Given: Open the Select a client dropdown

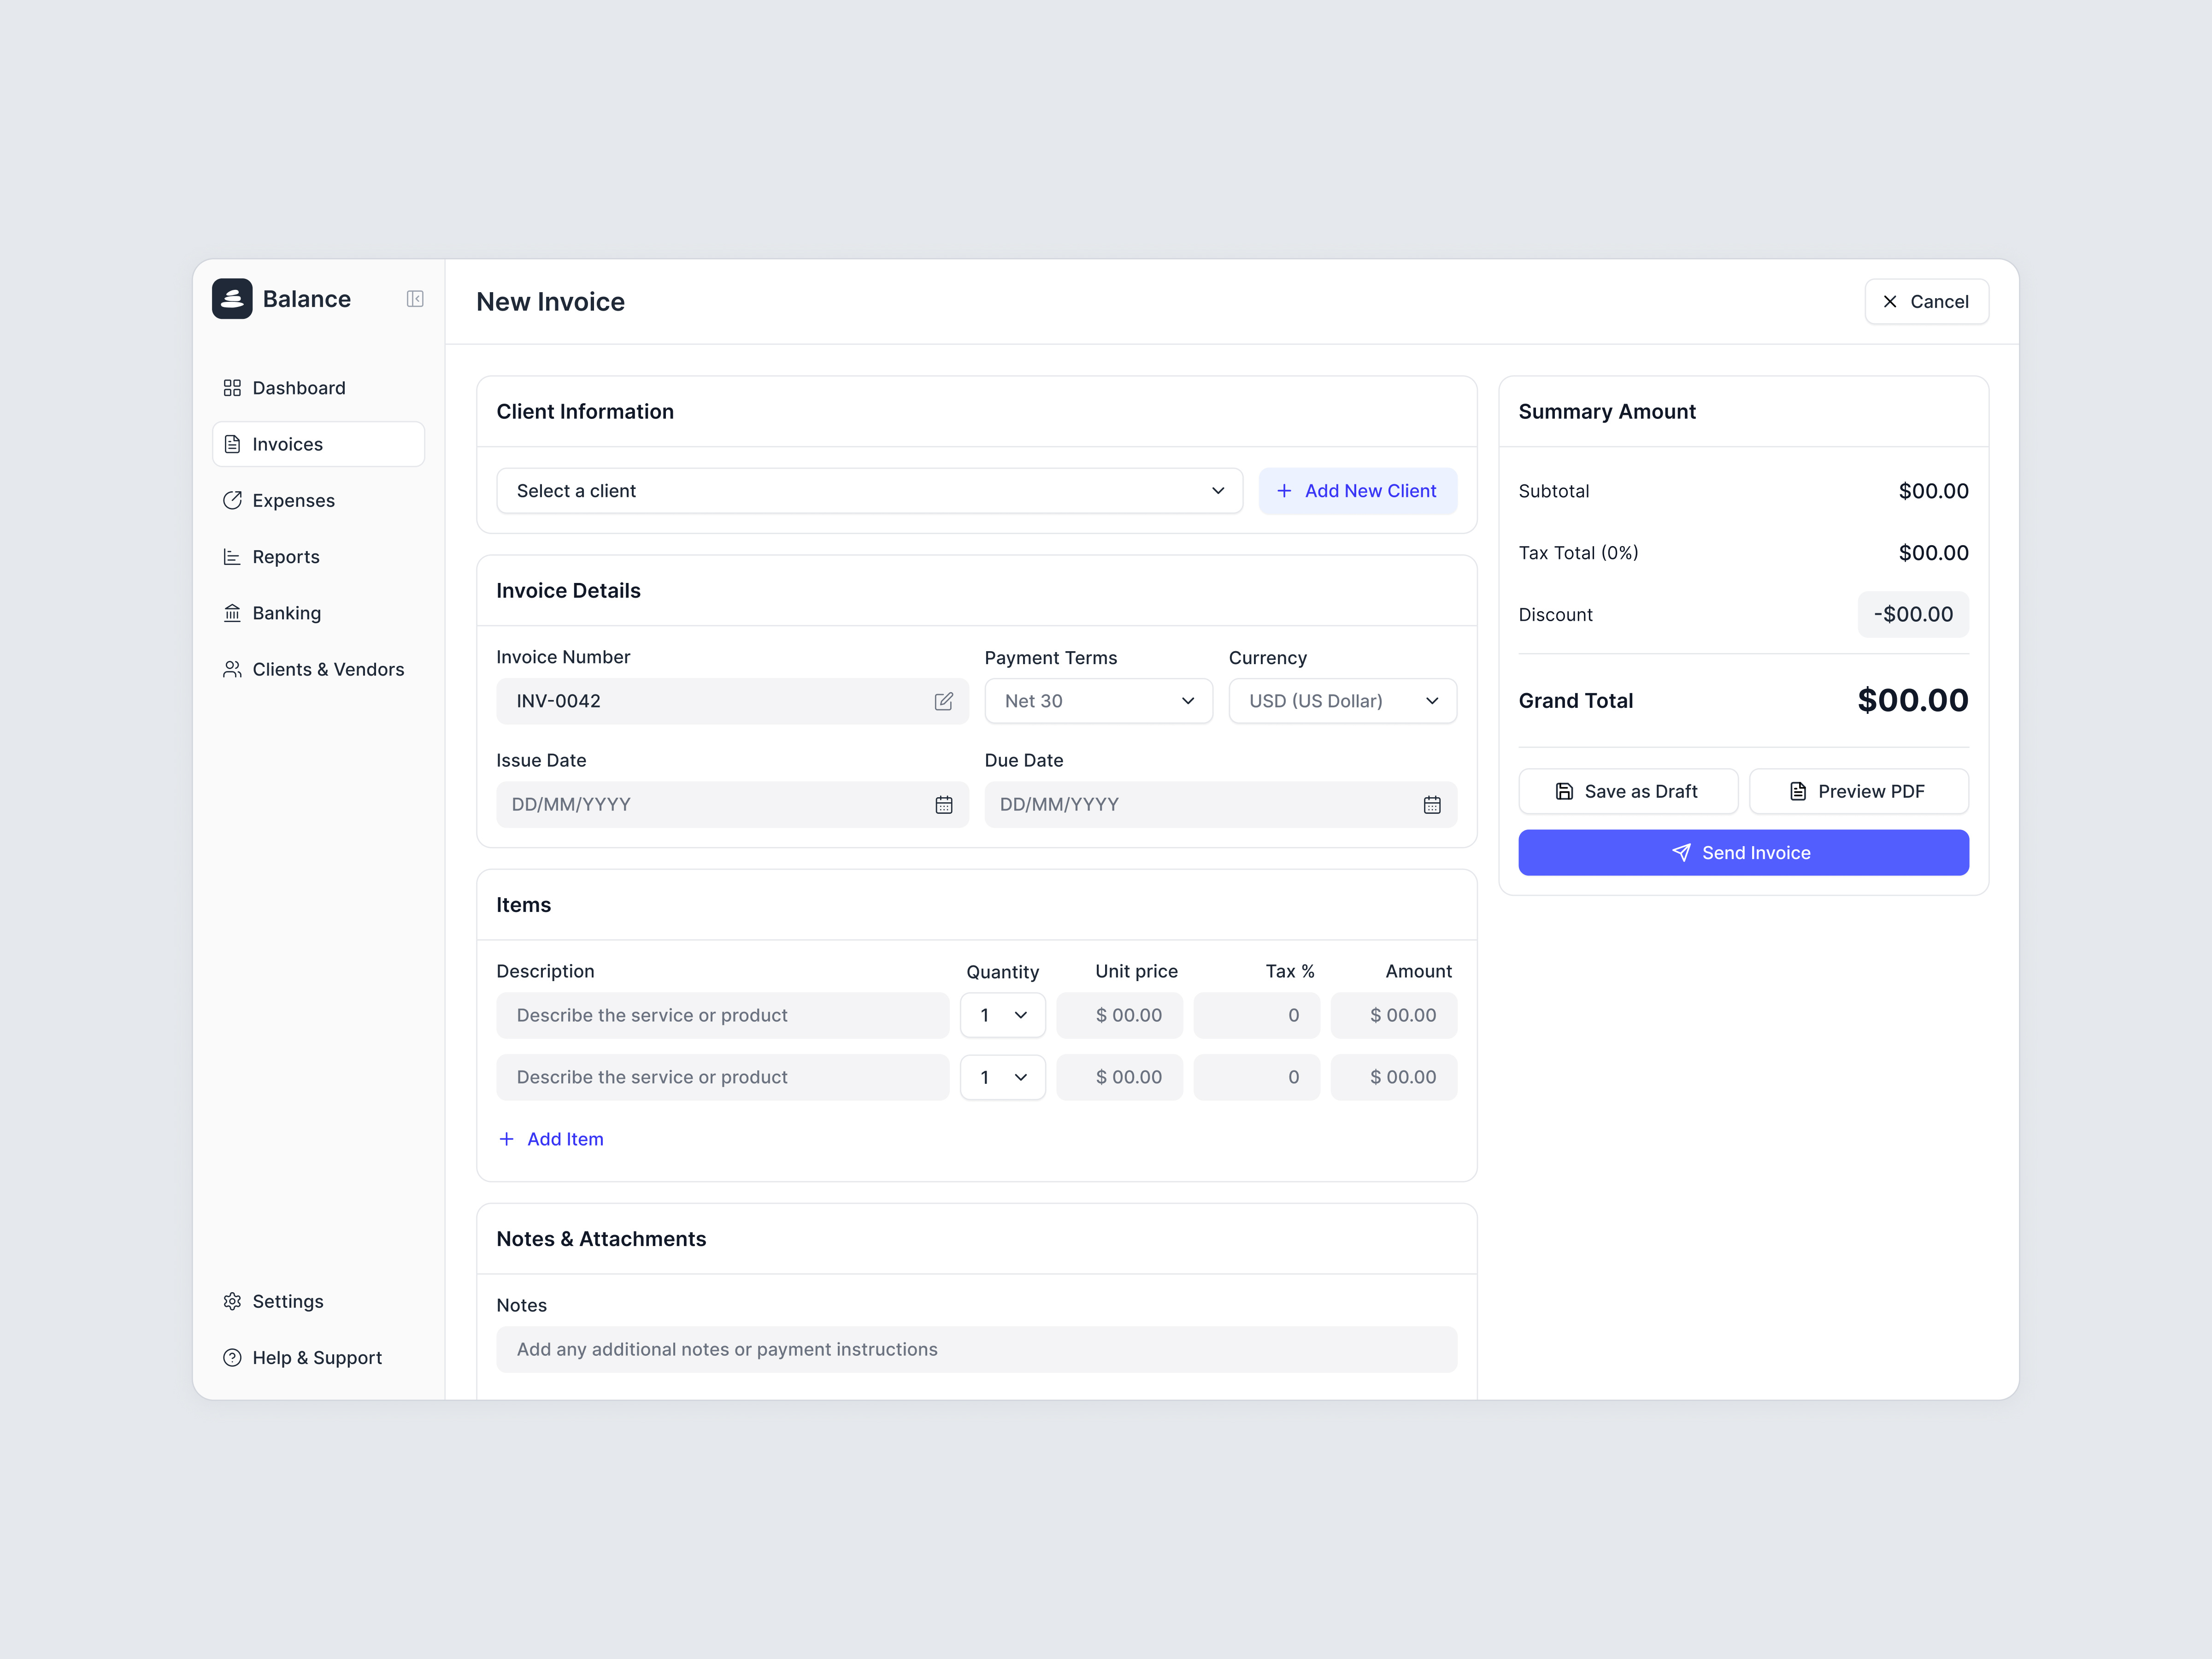Looking at the screenshot, I should click(x=869, y=490).
